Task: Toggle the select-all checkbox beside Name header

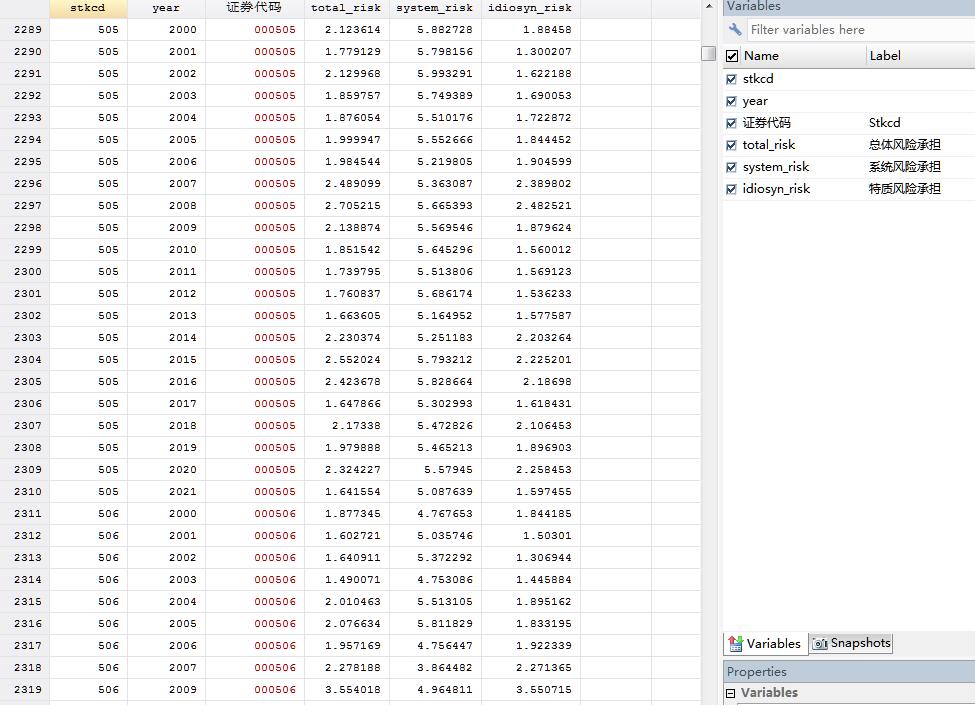Action: 732,56
